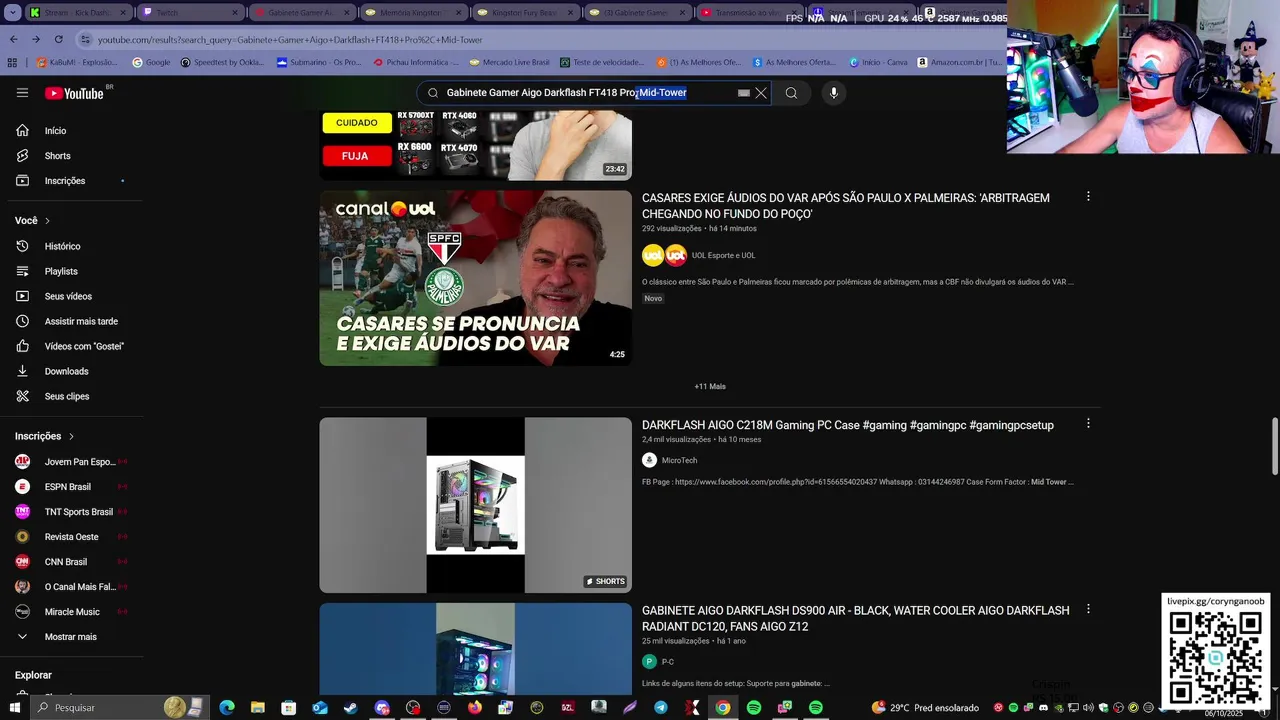This screenshot has height=720, width=1280.
Task: Open the Pichau Informática bookmark
Action: coord(415,62)
